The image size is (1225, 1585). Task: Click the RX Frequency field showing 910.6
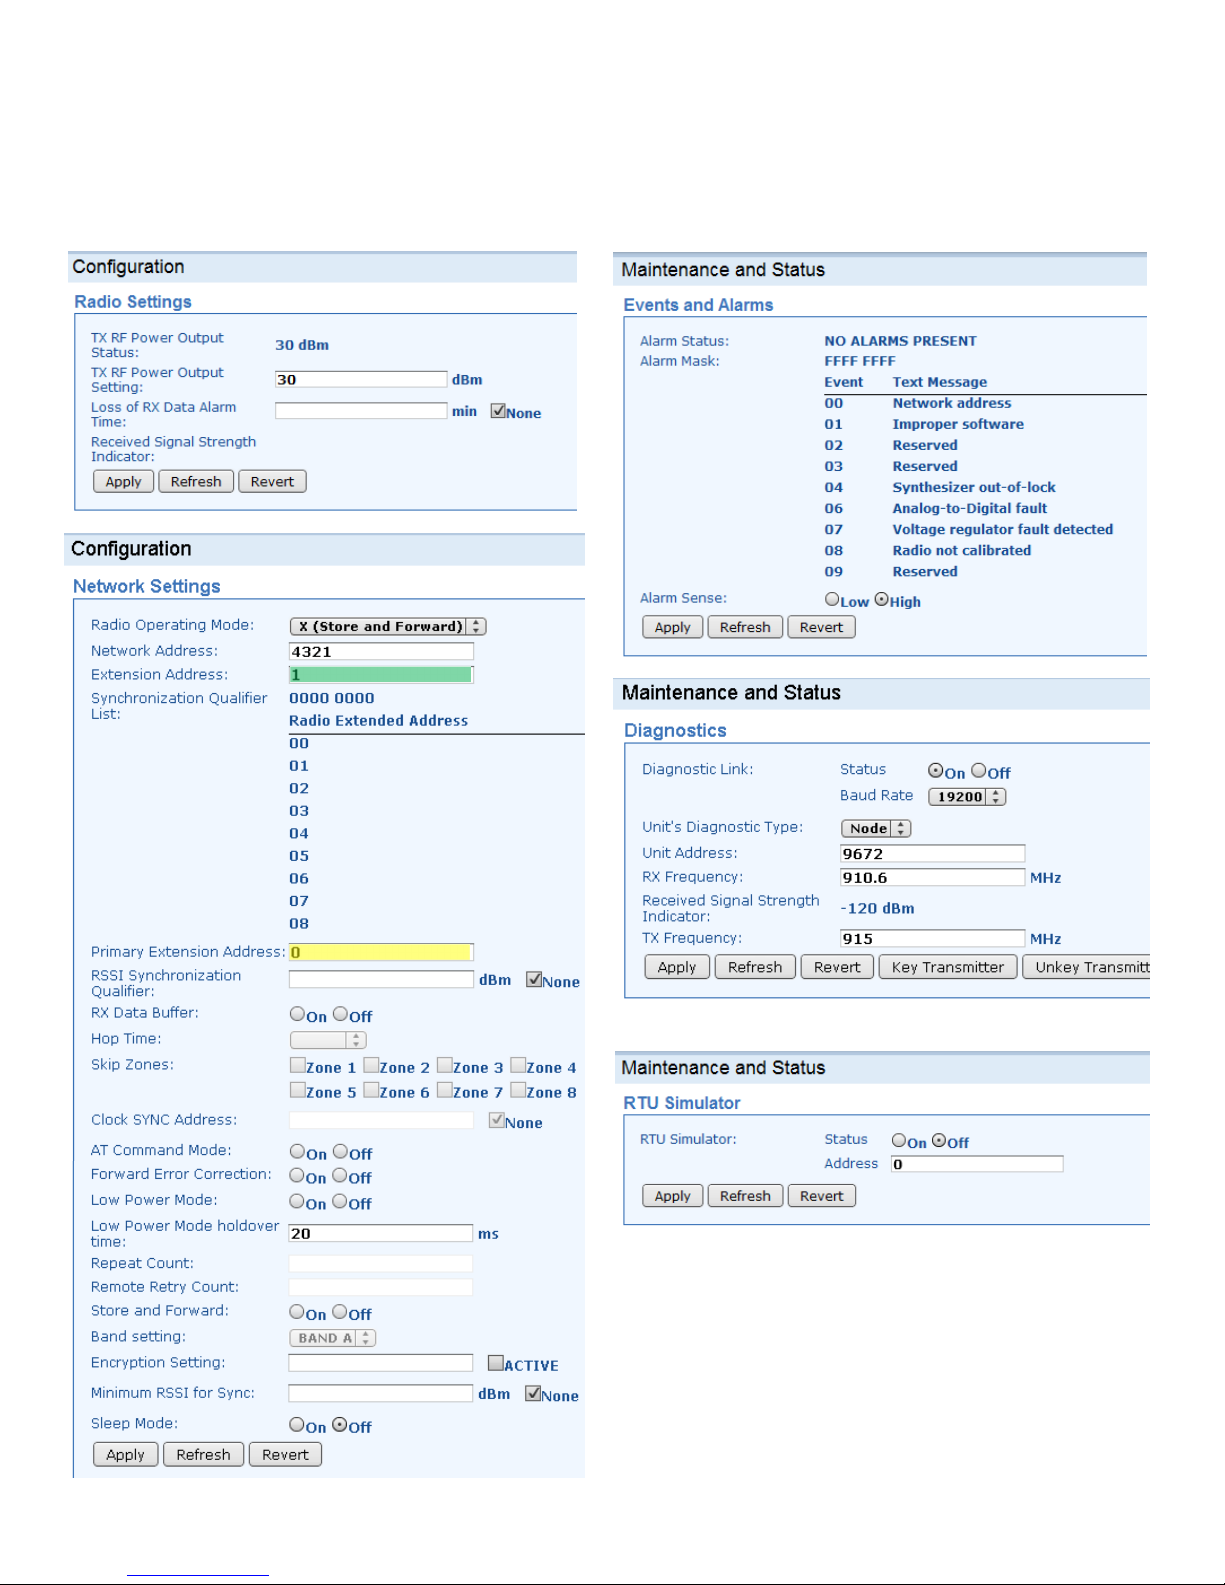point(933,877)
